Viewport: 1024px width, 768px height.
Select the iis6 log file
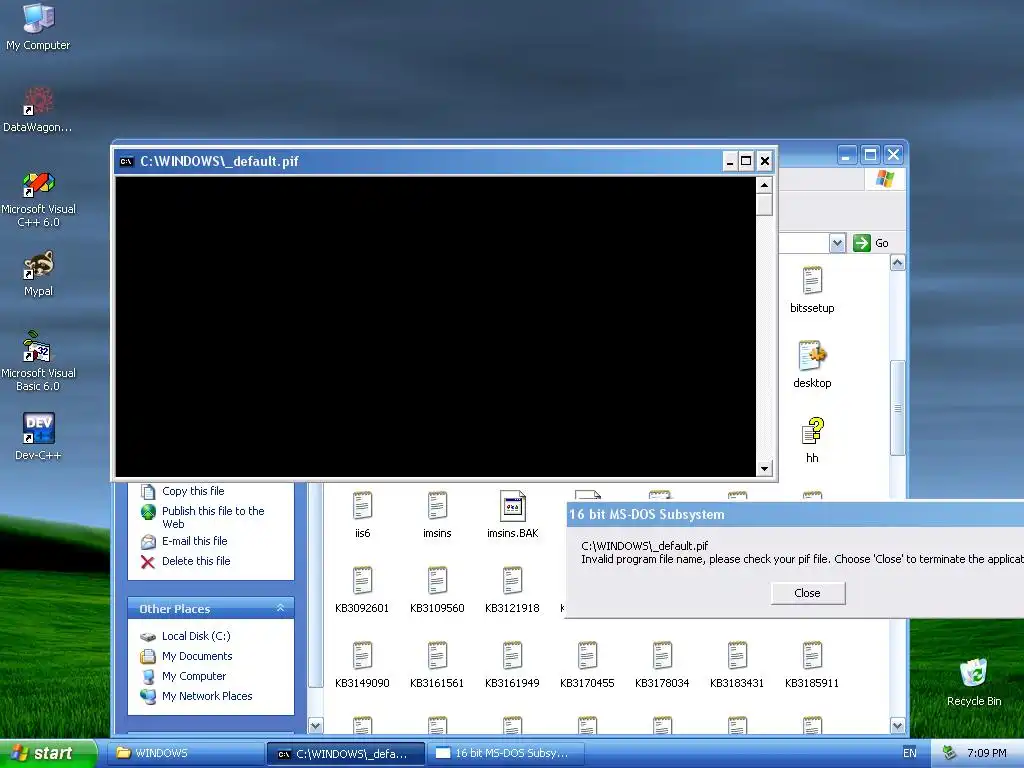point(362,515)
